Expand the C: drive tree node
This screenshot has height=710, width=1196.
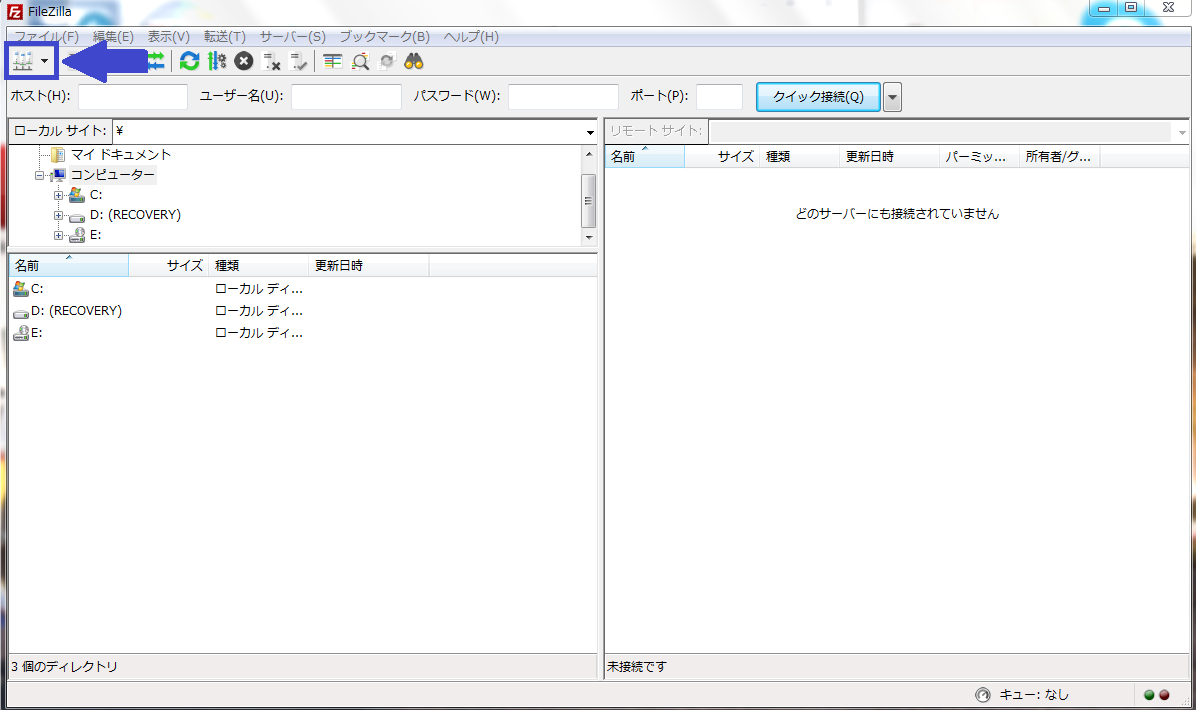59,195
